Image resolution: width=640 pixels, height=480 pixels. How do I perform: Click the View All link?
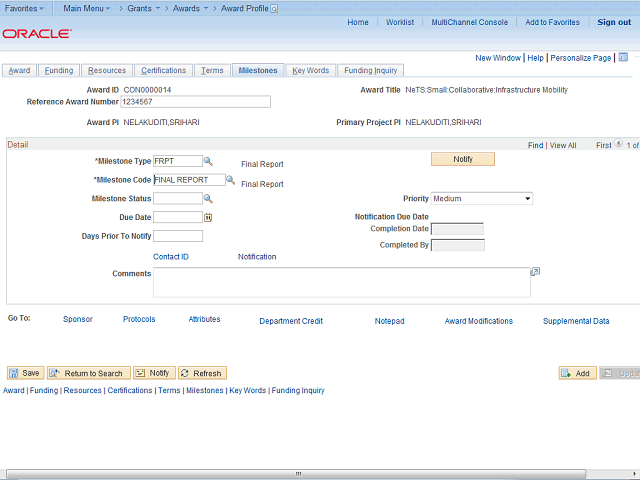coord(563,145)
